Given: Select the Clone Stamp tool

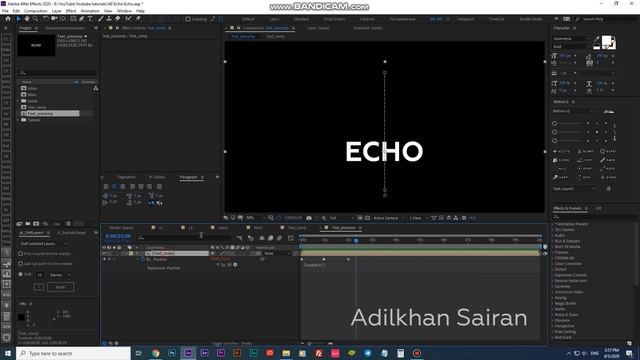Looking at the screenshot, I should [109, 19].
